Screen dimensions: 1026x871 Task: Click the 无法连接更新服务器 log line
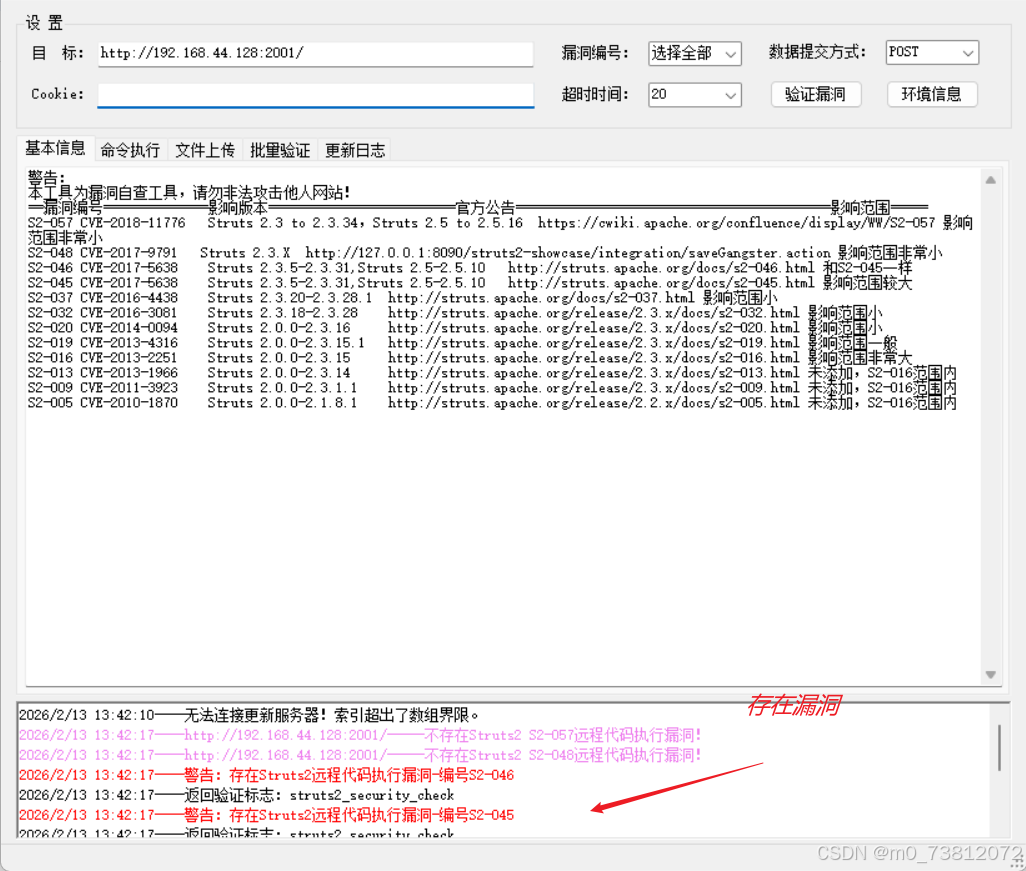click(251, 715)
